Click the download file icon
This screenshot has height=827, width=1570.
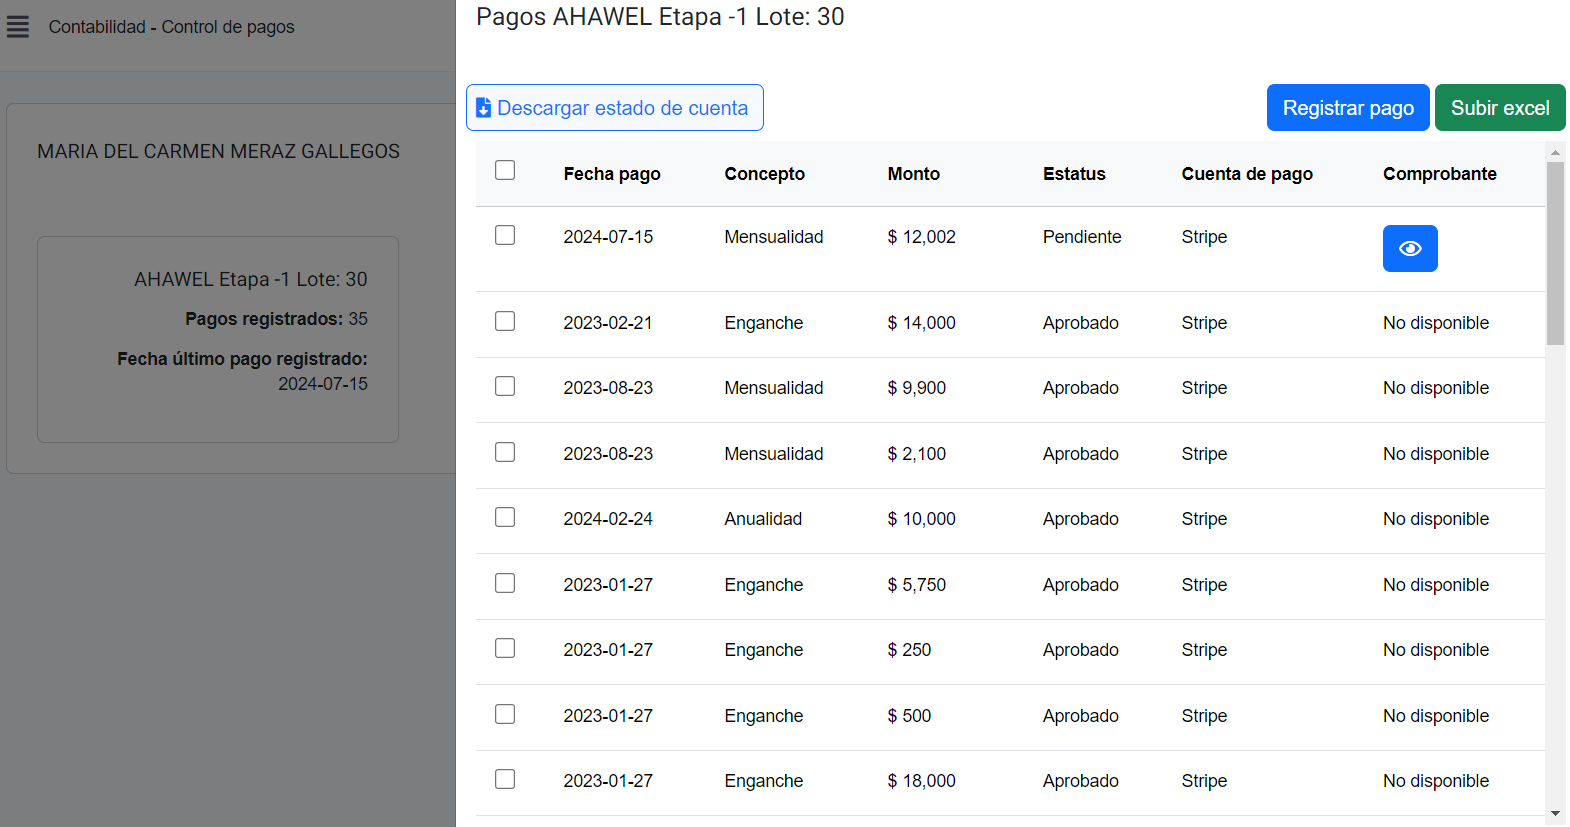(x=484, y=108)
